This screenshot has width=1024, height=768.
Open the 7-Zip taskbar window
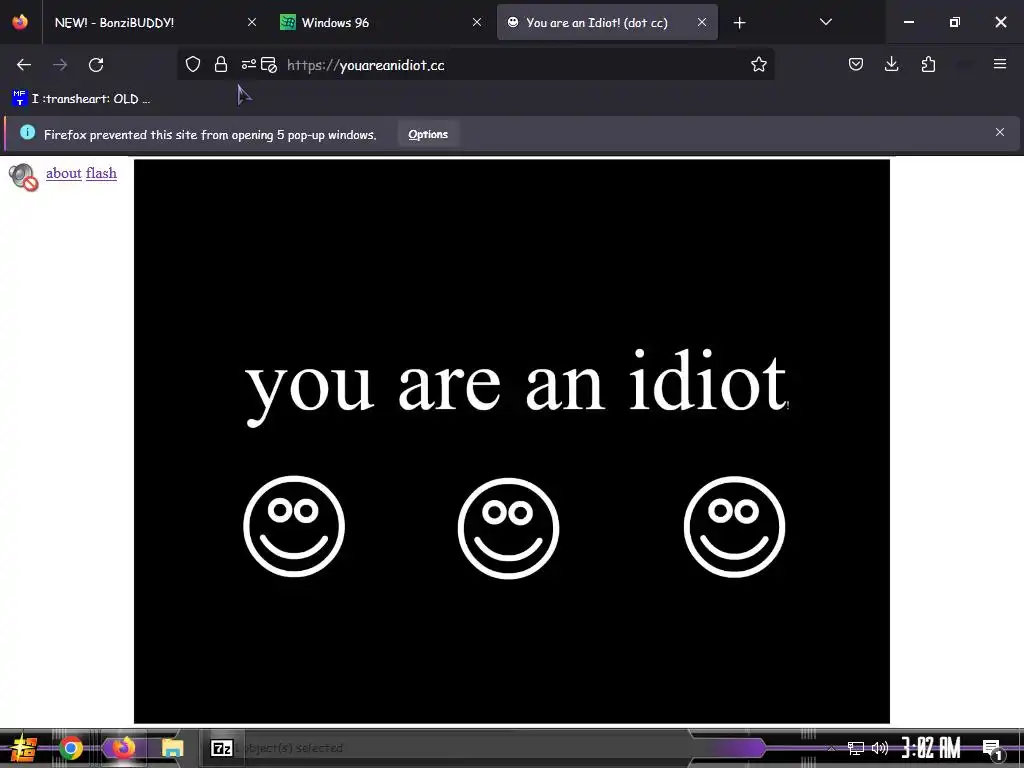[x=221, y=748]
